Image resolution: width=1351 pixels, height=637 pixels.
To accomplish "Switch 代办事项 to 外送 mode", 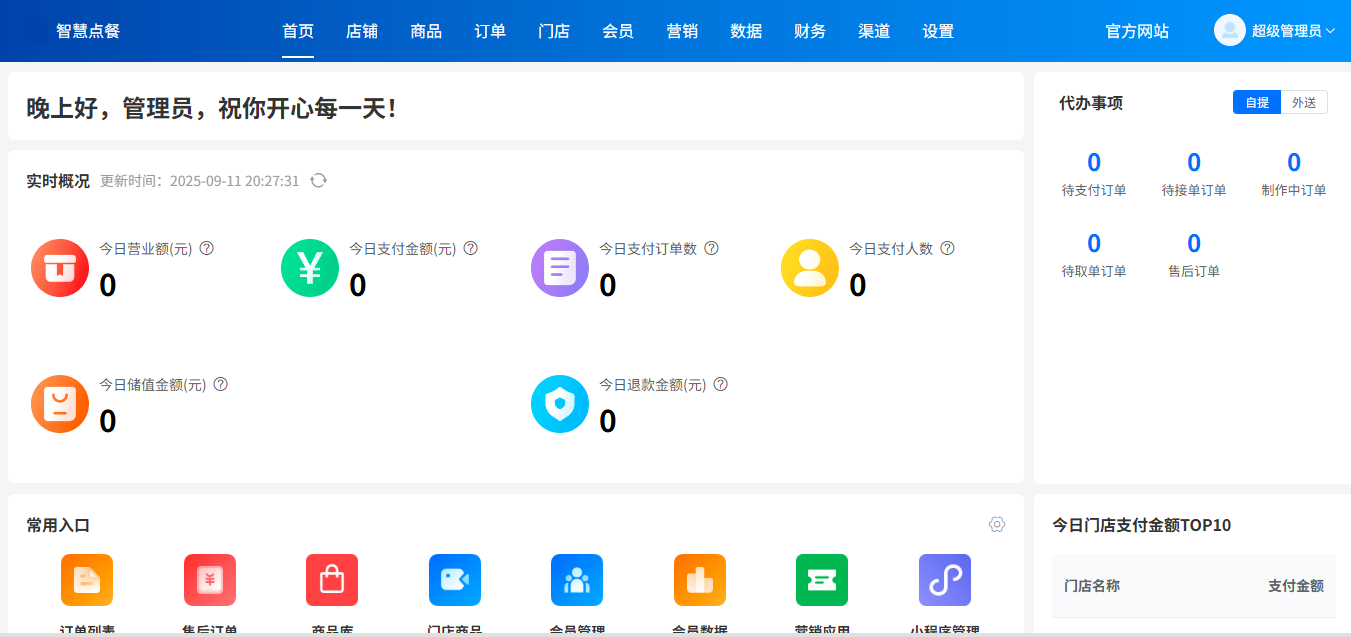I will coord(1305,101).
